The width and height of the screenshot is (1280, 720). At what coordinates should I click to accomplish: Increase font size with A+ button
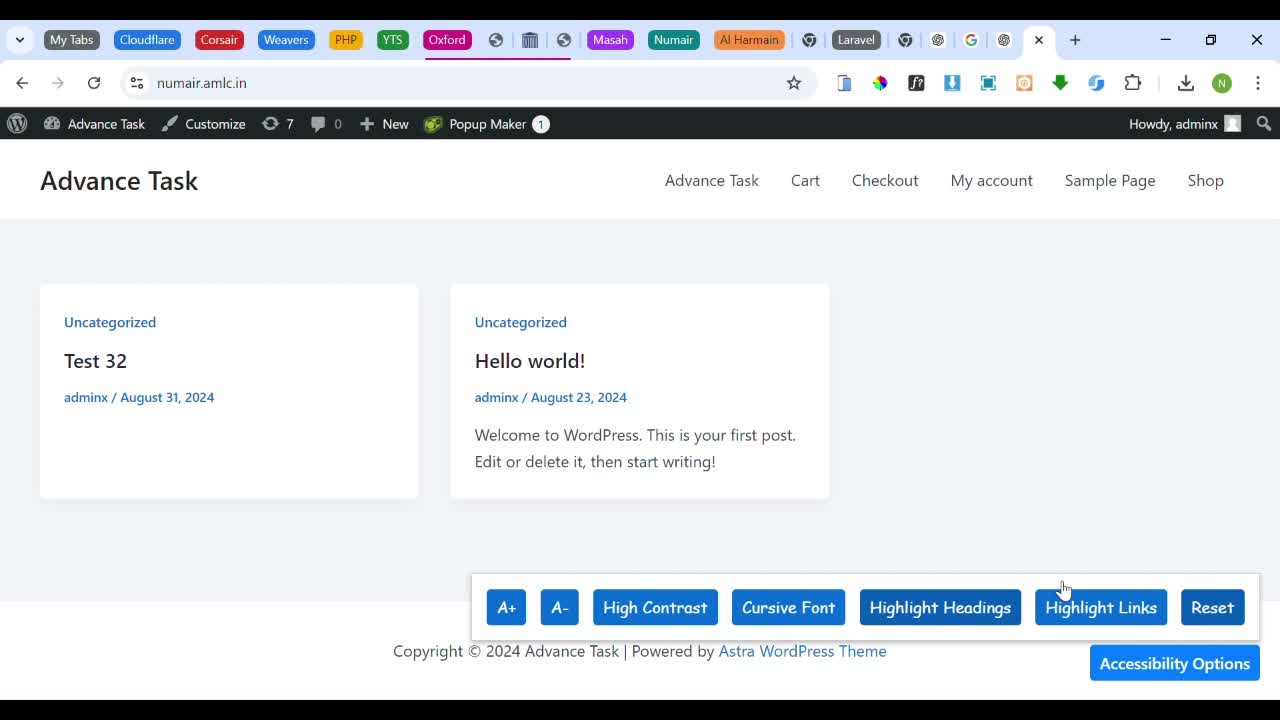[x=506, y=607]
